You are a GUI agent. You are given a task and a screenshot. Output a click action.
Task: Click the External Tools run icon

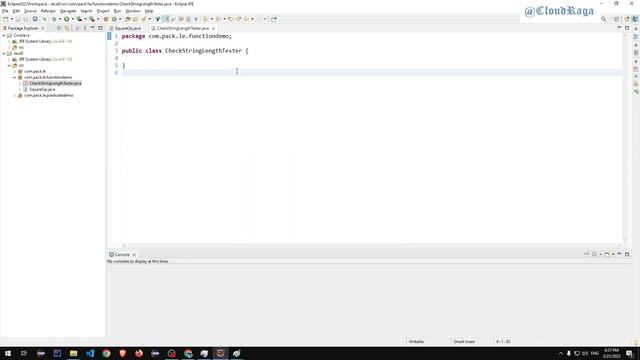tap(92, 19)
